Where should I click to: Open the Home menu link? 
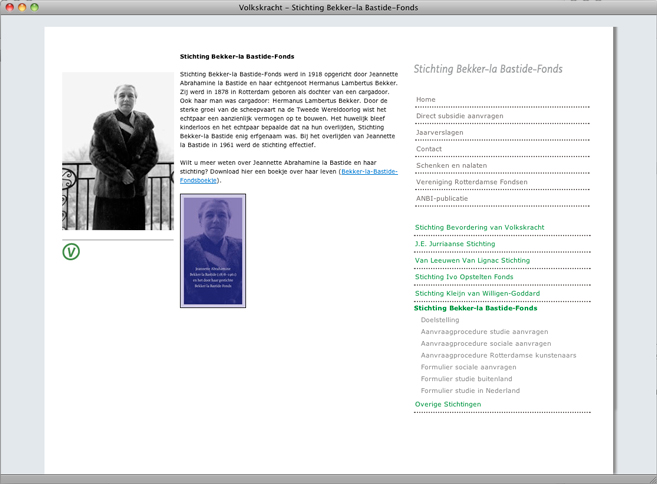tap(426, 99)
